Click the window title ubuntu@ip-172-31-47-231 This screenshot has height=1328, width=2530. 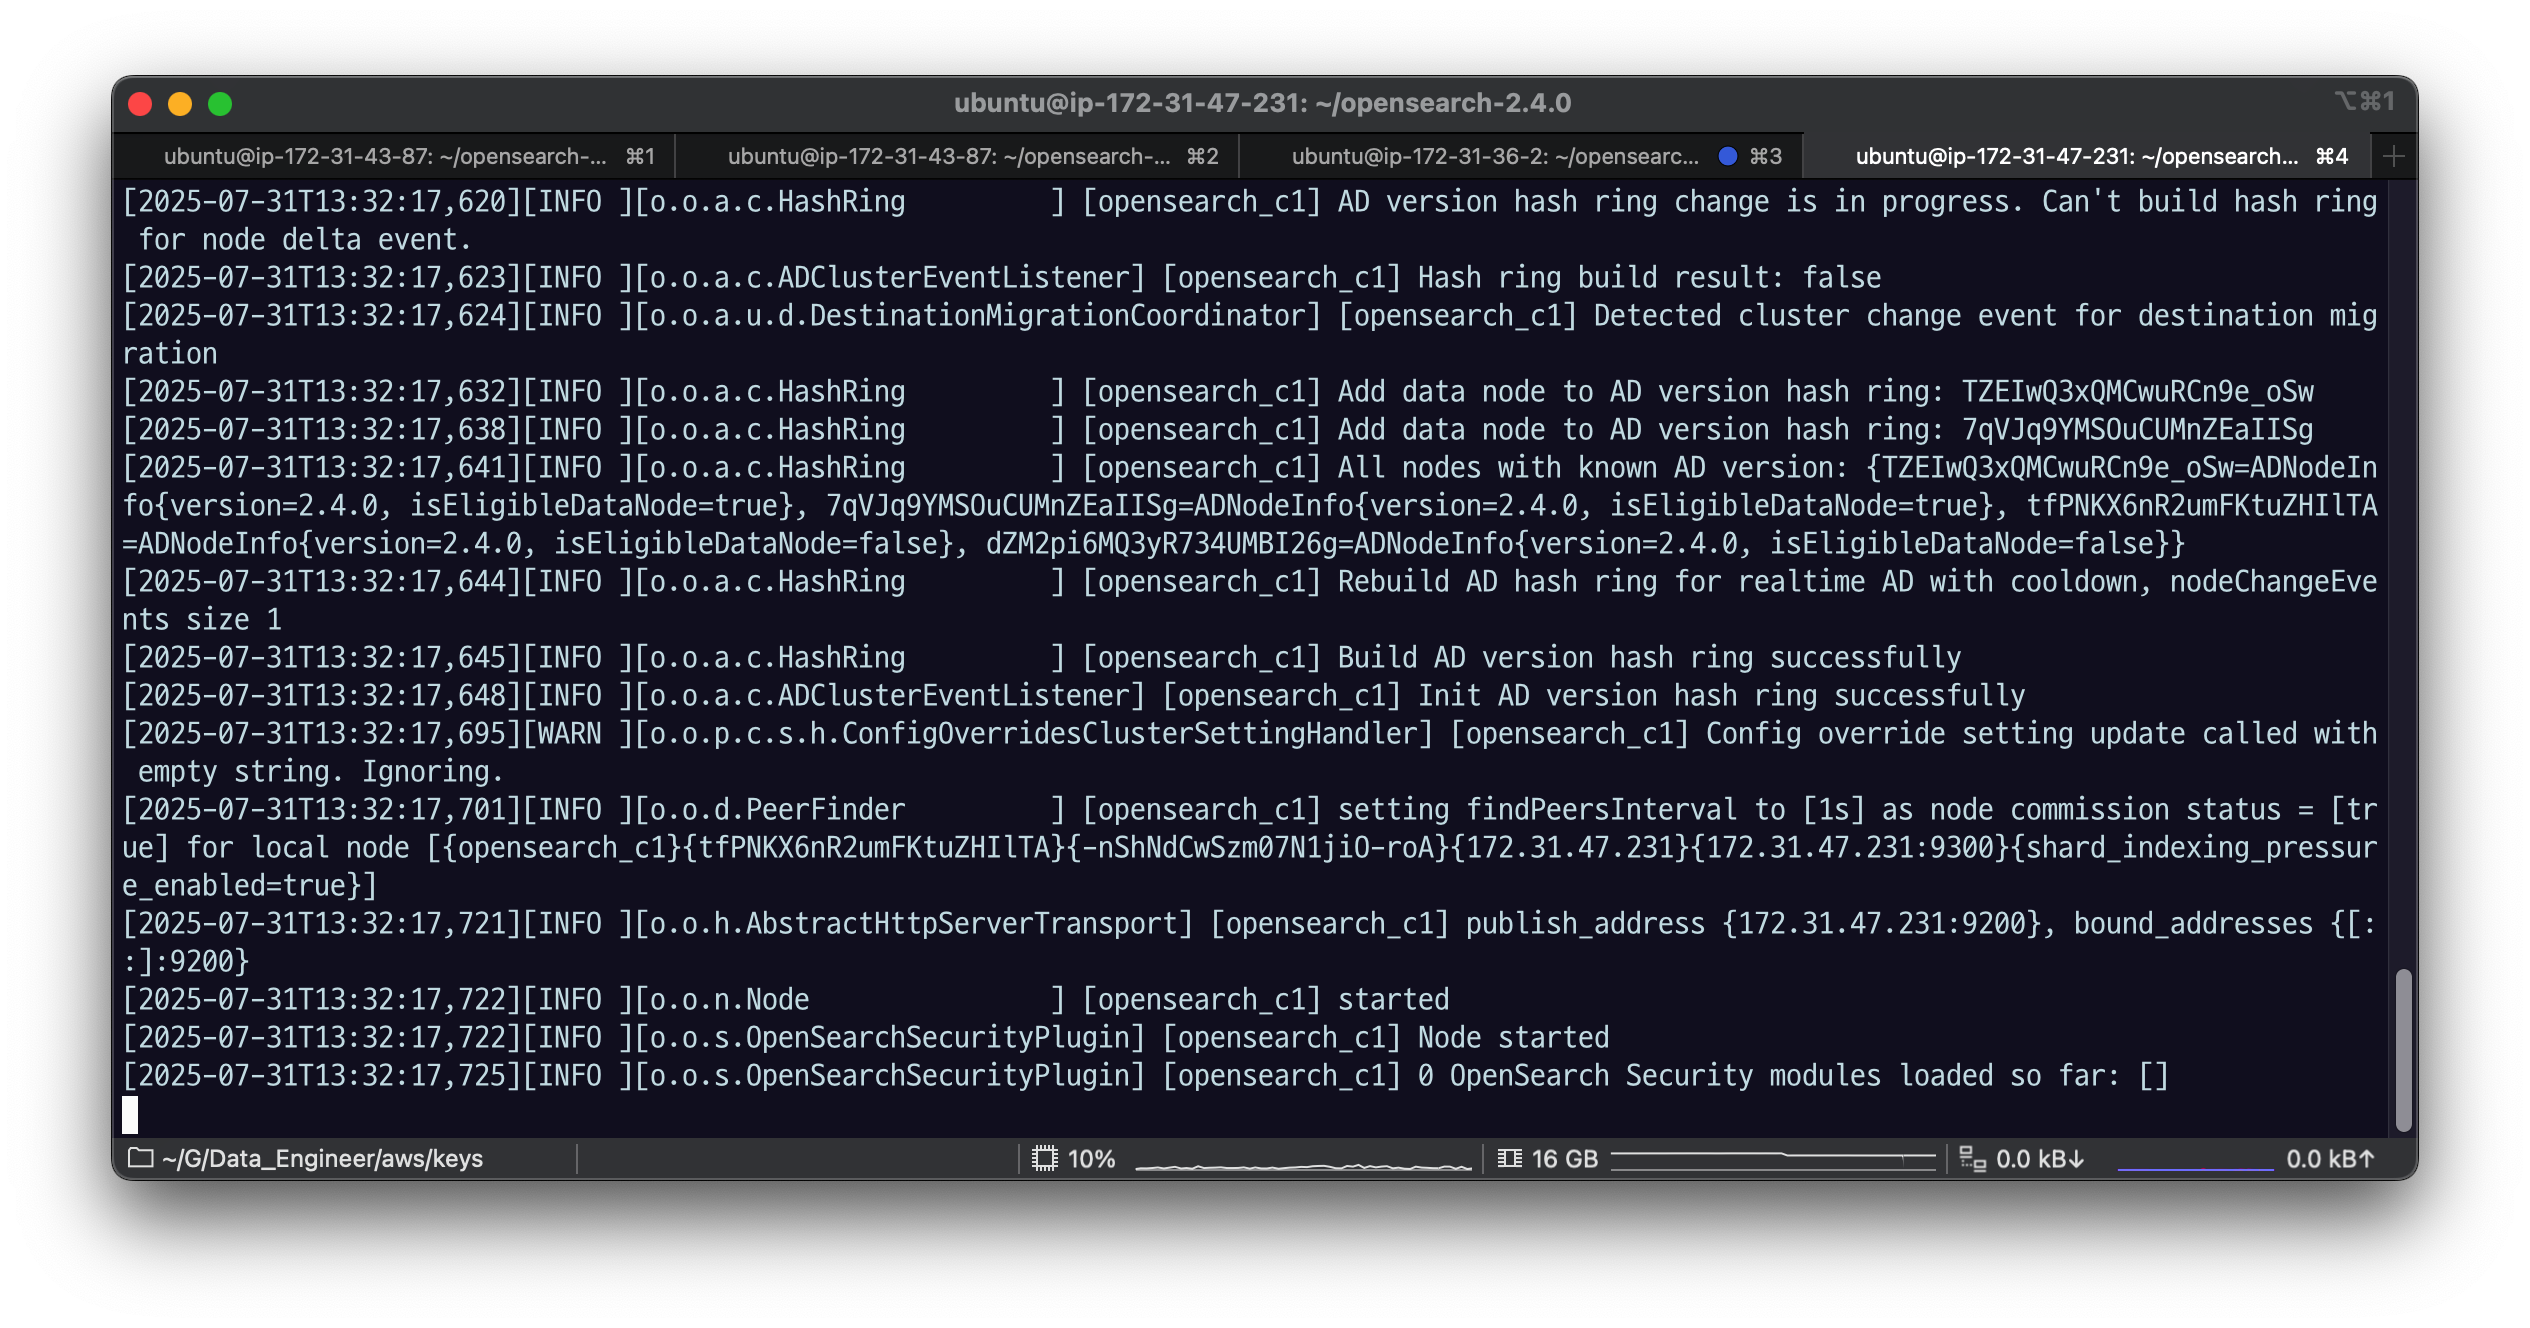point(1262,103)
